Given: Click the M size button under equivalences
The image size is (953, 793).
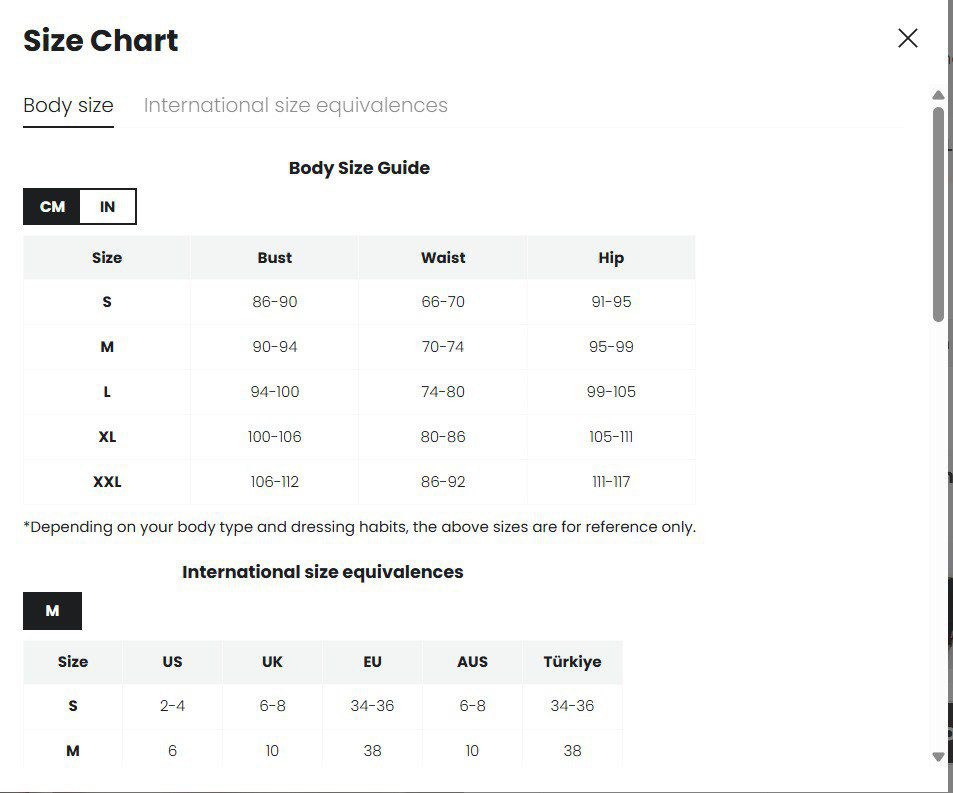Looking at the screenshot, I should click(52, 611).
